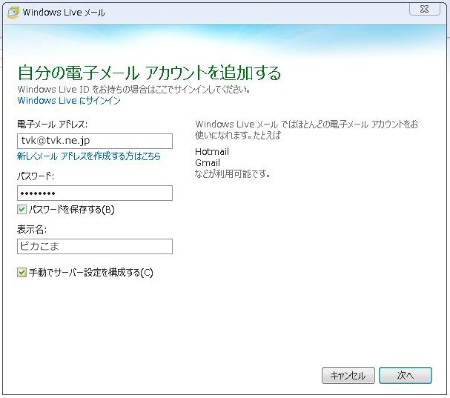Viewport: 450px width, 398px height.
Task: Click the 自分の電子メール アカウントを追加する heading
Action: [x=149, y=73]
